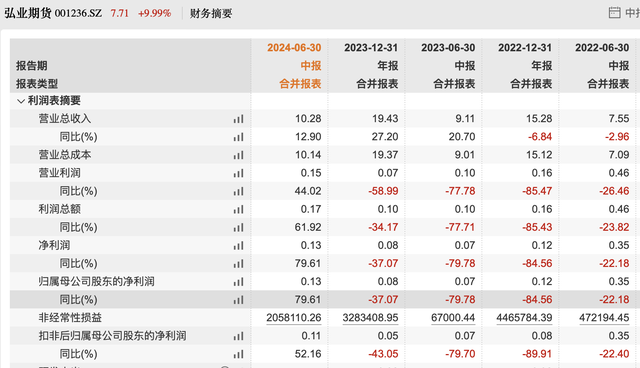Click stock name 弘业期货 in header
The width and height of the screenshot is (640, 368).
point(28,13)
